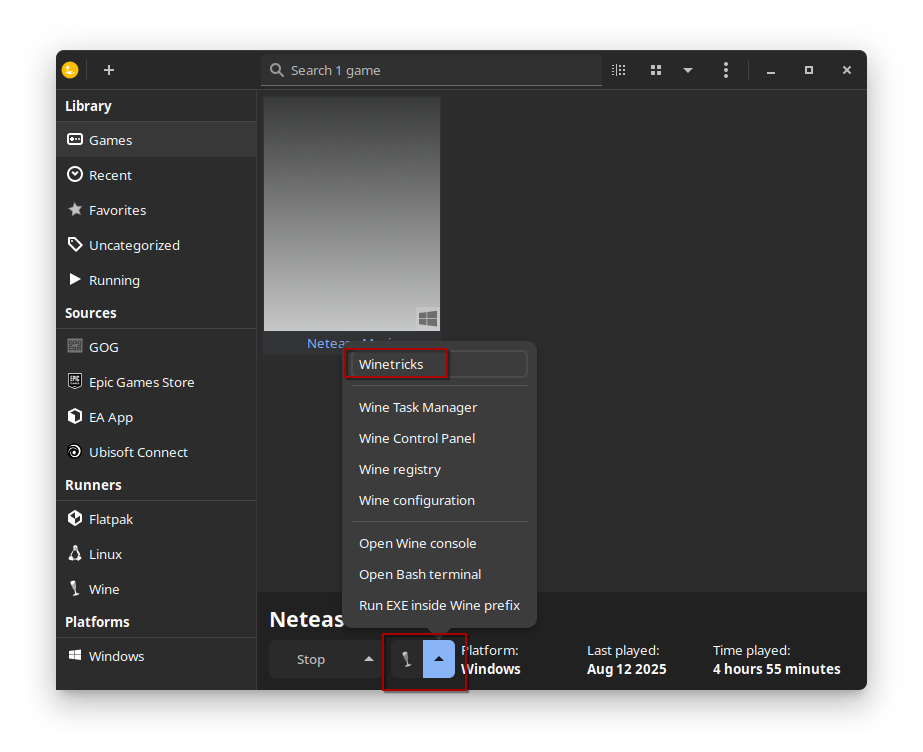Switch to the list view icon
Image resolution: width=923 pixels, height=752 pixels.
click(x=619, y=70)
